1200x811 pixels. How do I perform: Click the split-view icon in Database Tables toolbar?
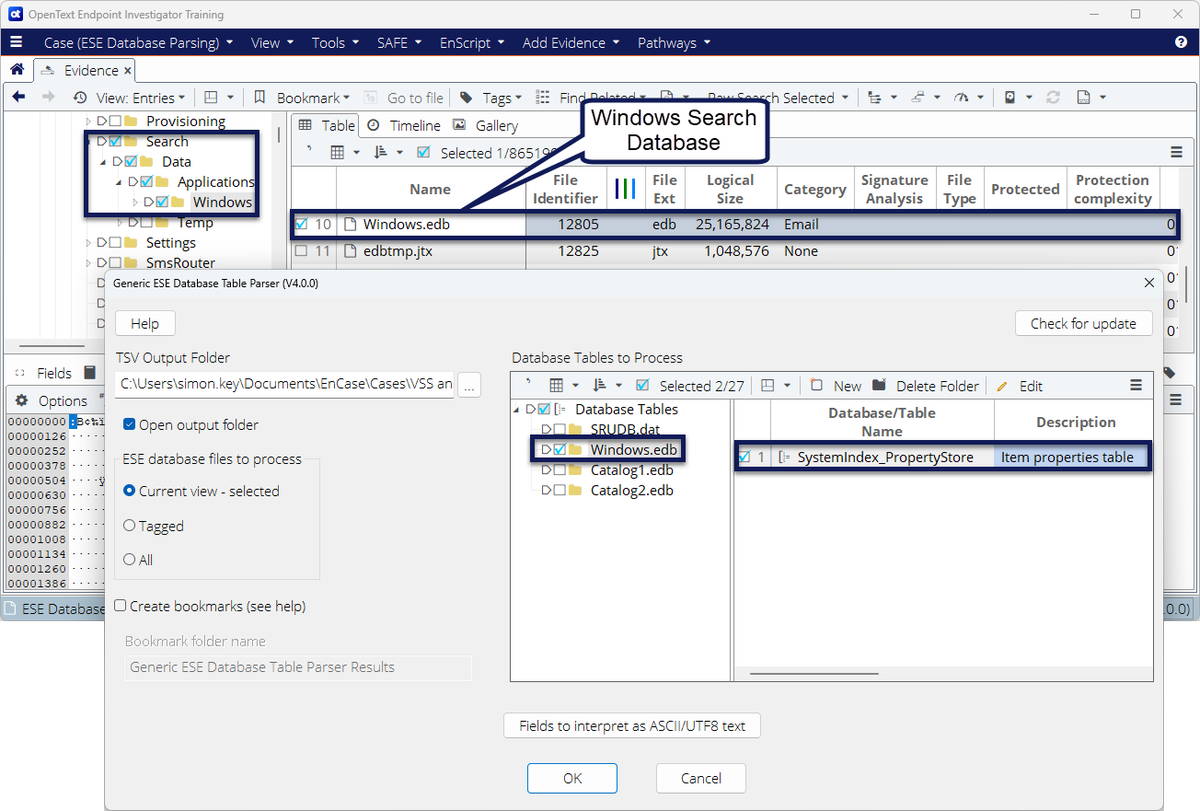point(768,385)
